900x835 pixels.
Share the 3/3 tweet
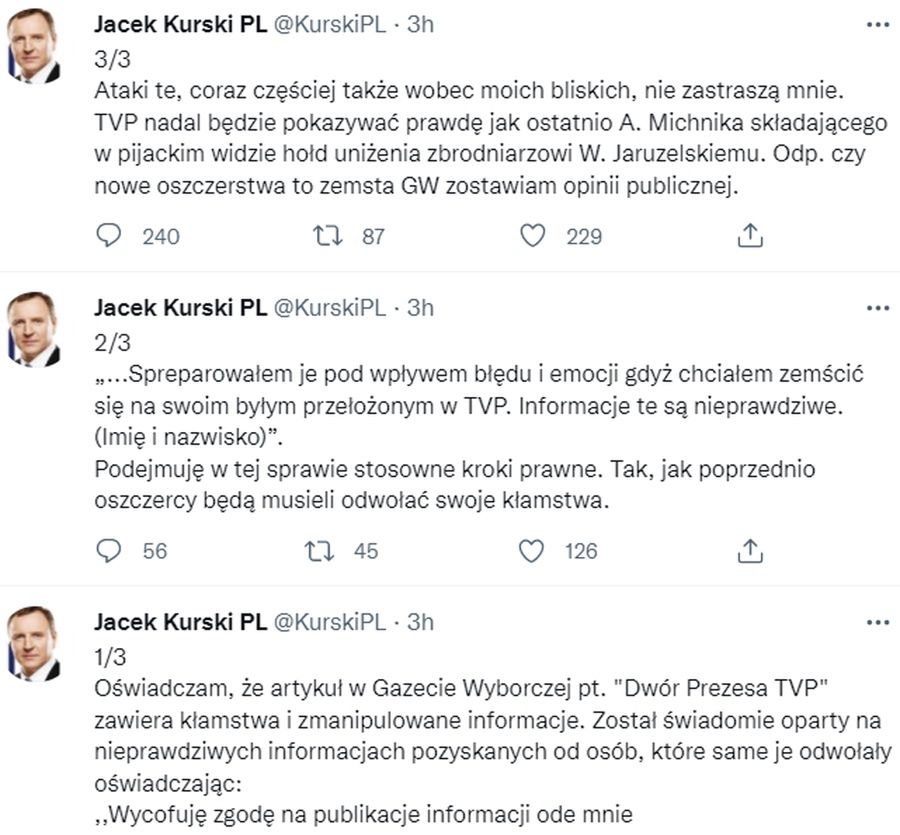(x=750, y=236)
